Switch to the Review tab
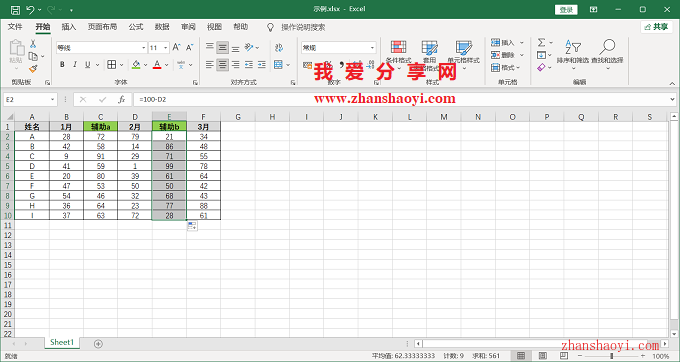 188,27
